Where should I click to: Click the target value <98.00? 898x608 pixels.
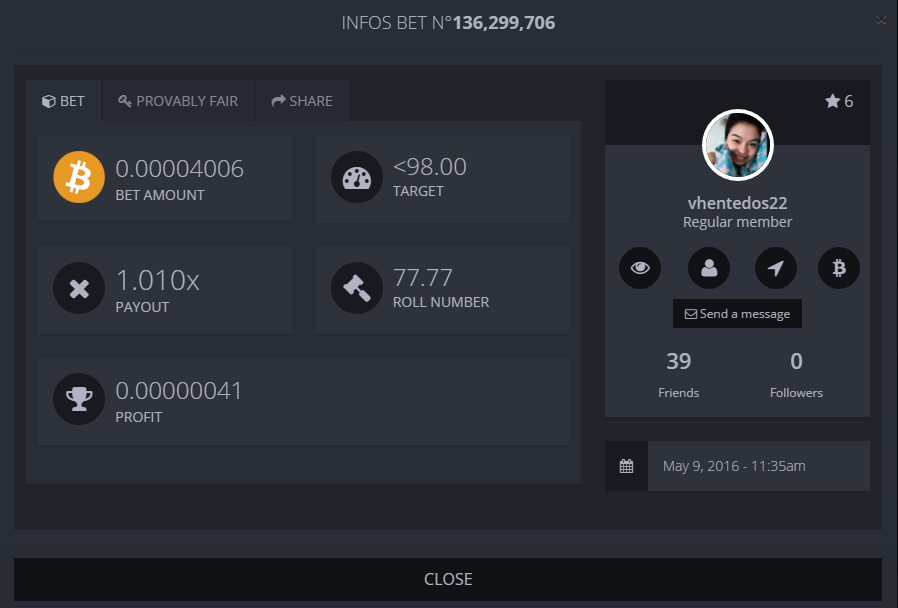[430, 167]
